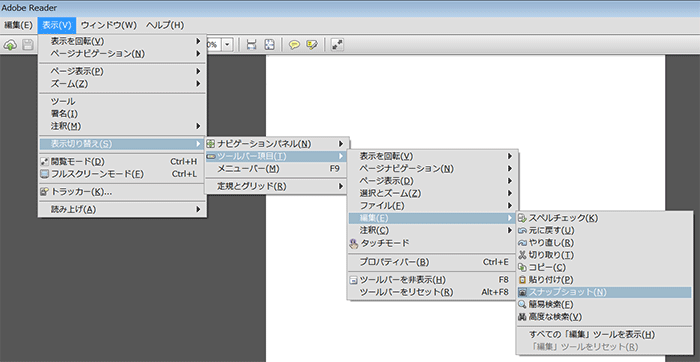Click the fit width scrolling icon
700x362 pixels.
pos(251,45)
